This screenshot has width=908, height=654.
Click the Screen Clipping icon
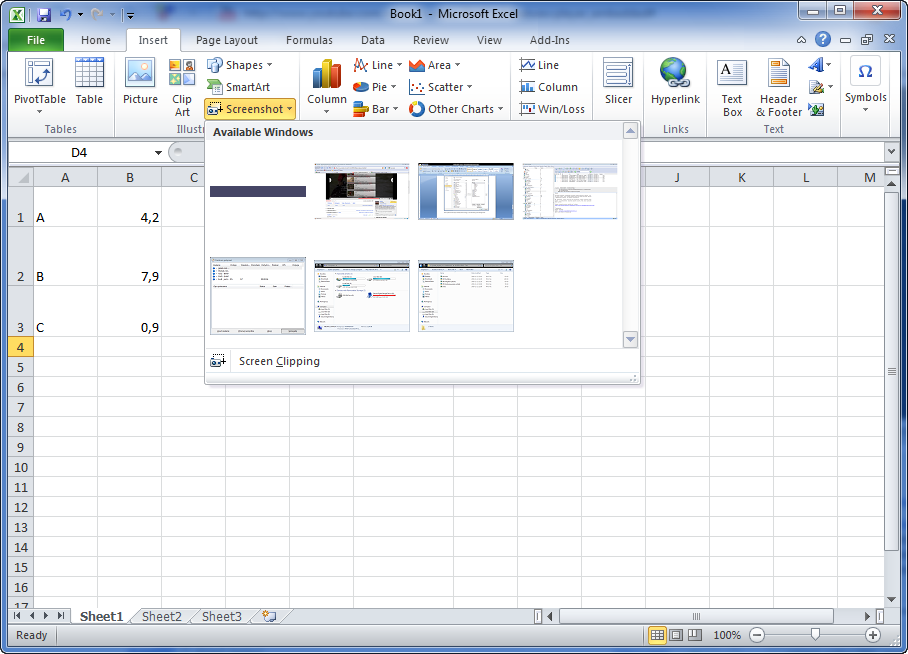[218, 361]
